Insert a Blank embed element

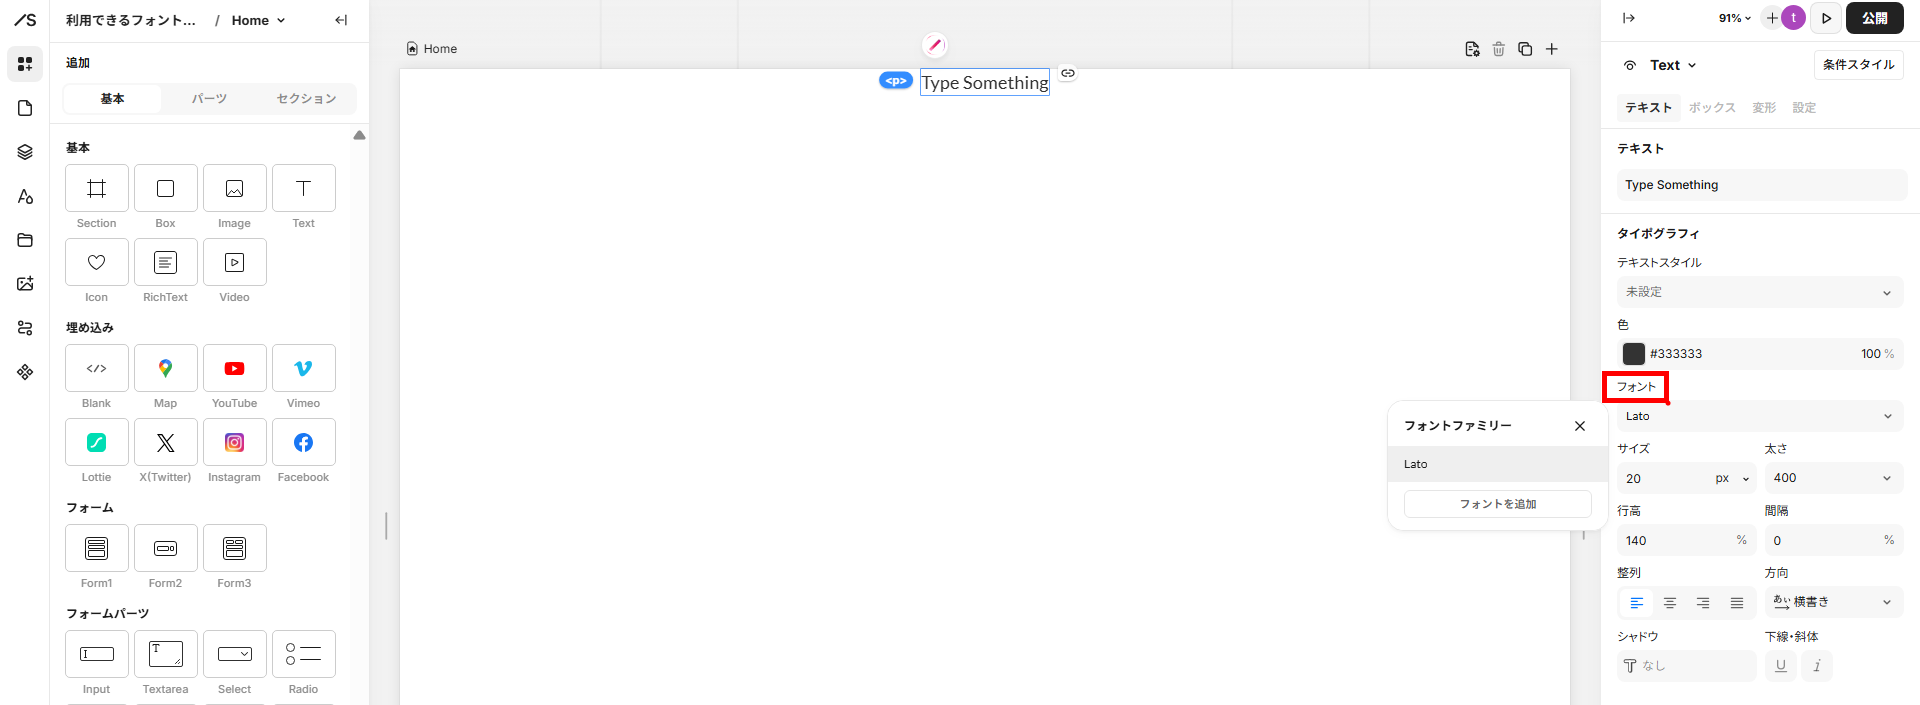click(x=97, y=368)
